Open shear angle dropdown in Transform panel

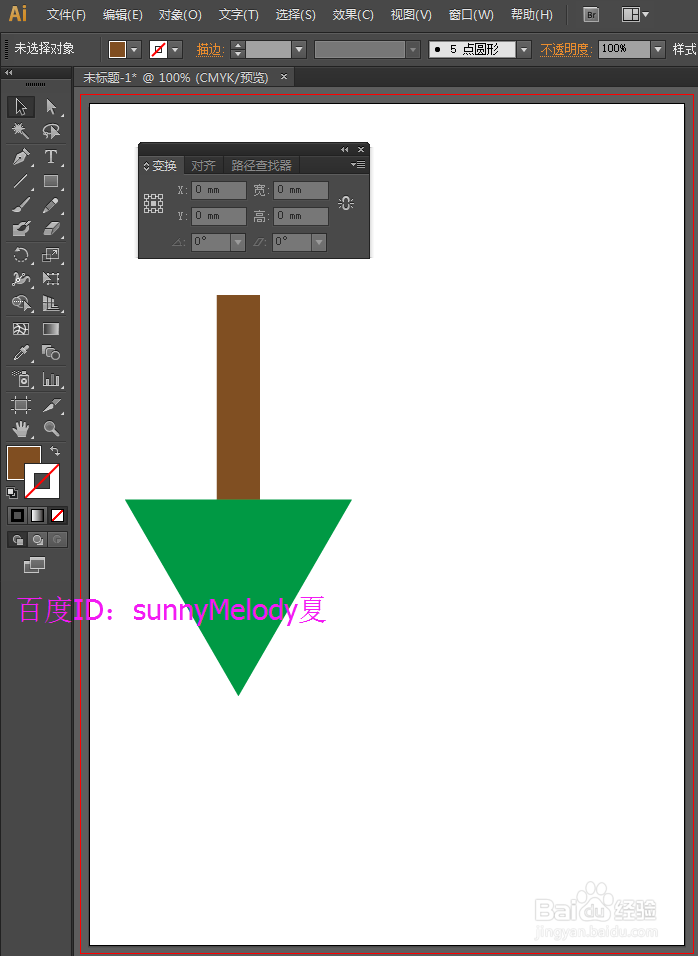coord(319,242)
